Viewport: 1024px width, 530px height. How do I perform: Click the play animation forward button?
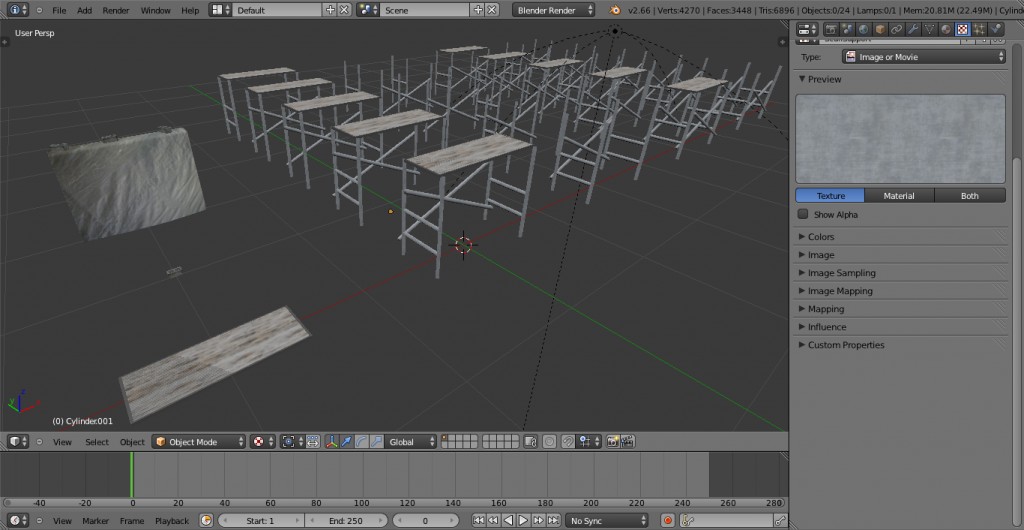[x=523, y=520]
